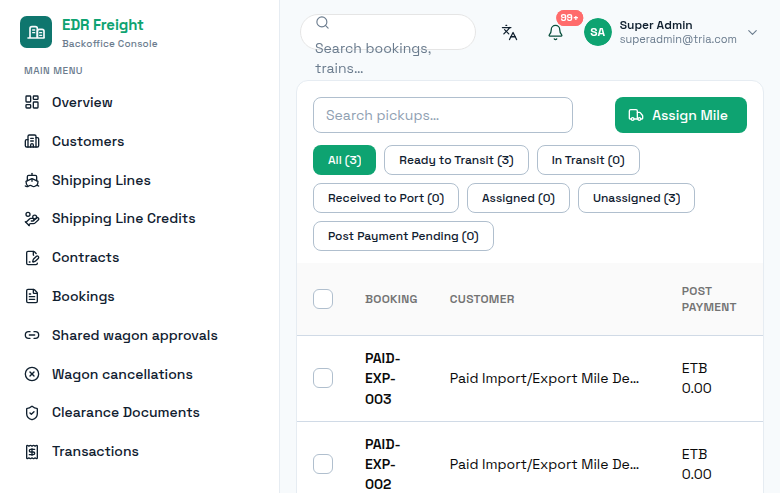
Task: Focus the Search pickups input field
Action: 443,115
